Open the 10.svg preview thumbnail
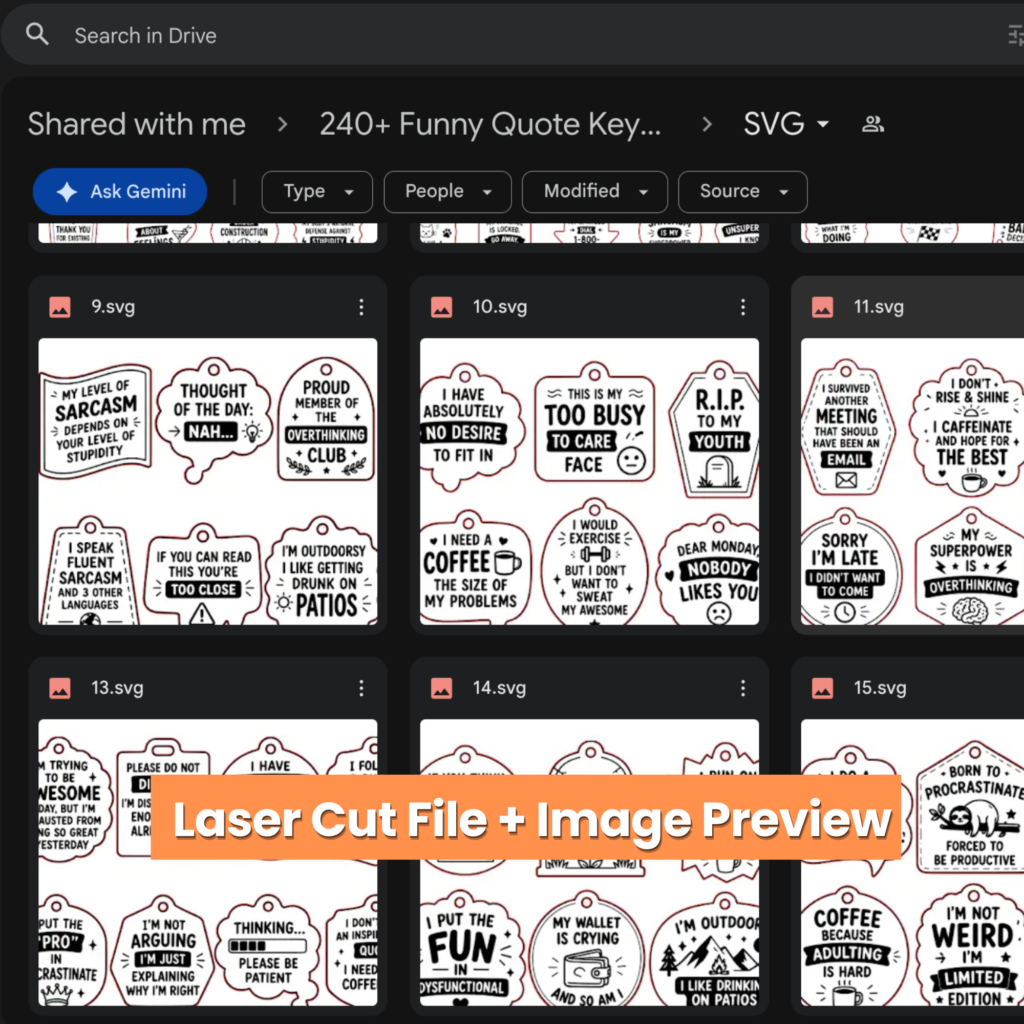 (589, 481)
